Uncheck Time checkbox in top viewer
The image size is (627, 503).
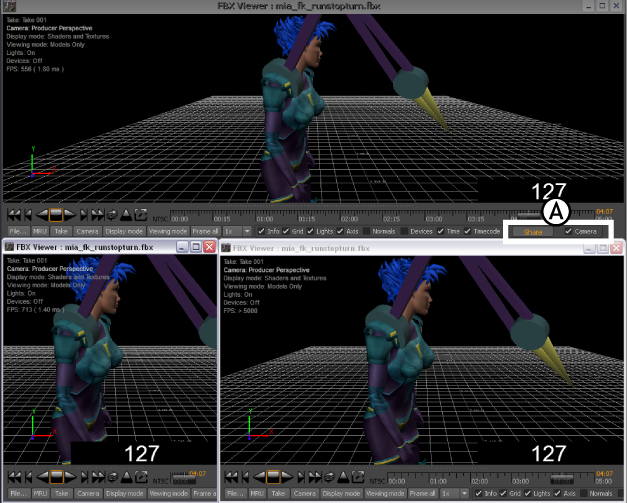441,231
